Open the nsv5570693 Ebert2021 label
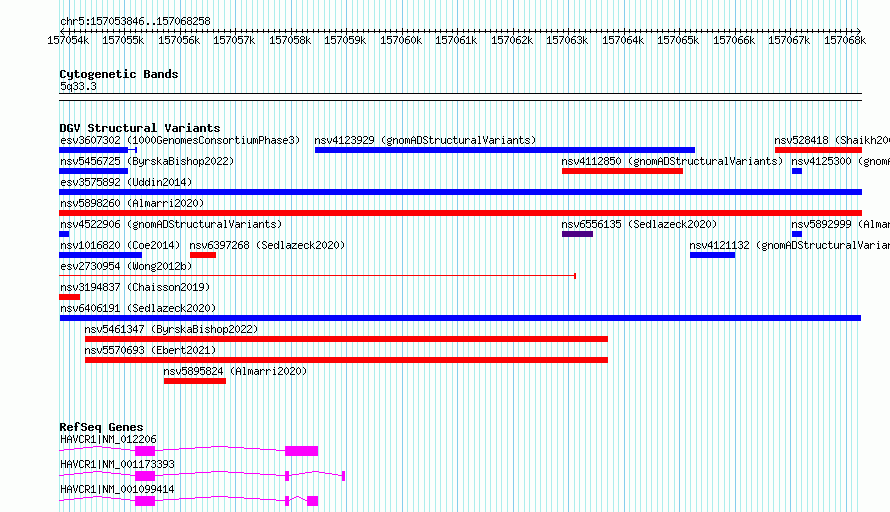The height and width of the screenshot is (512, 890). coord(150,350)
